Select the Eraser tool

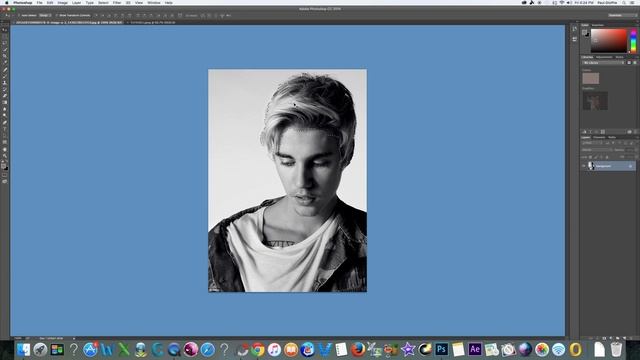pos(5,96)
